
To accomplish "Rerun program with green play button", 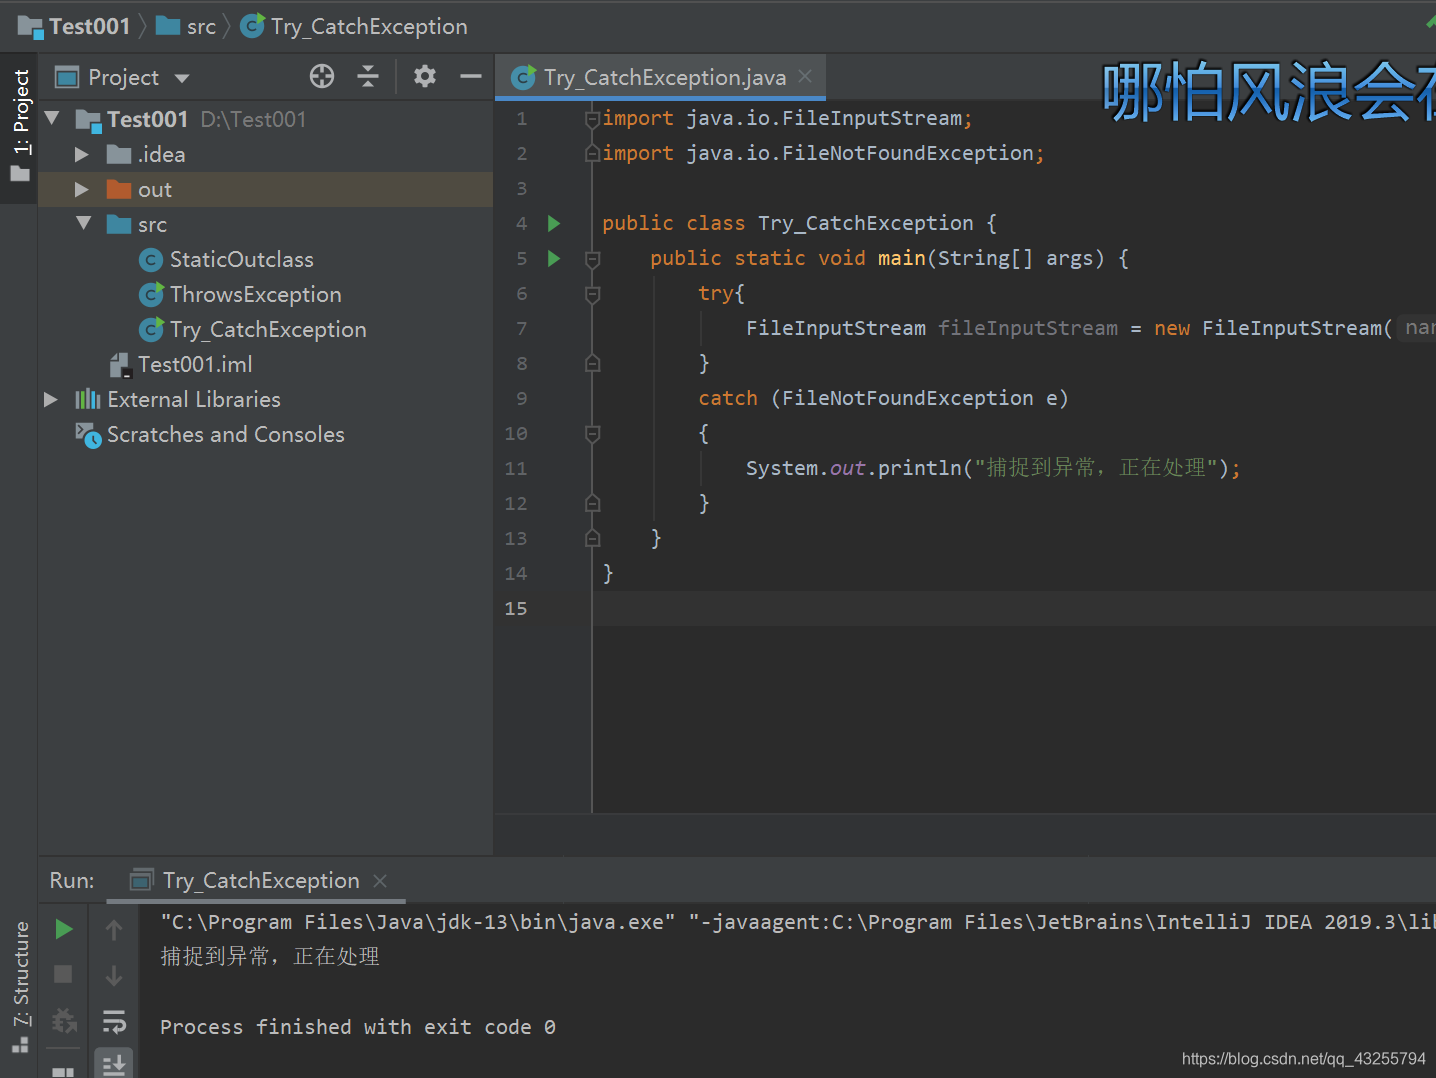I will click(63, 929).
